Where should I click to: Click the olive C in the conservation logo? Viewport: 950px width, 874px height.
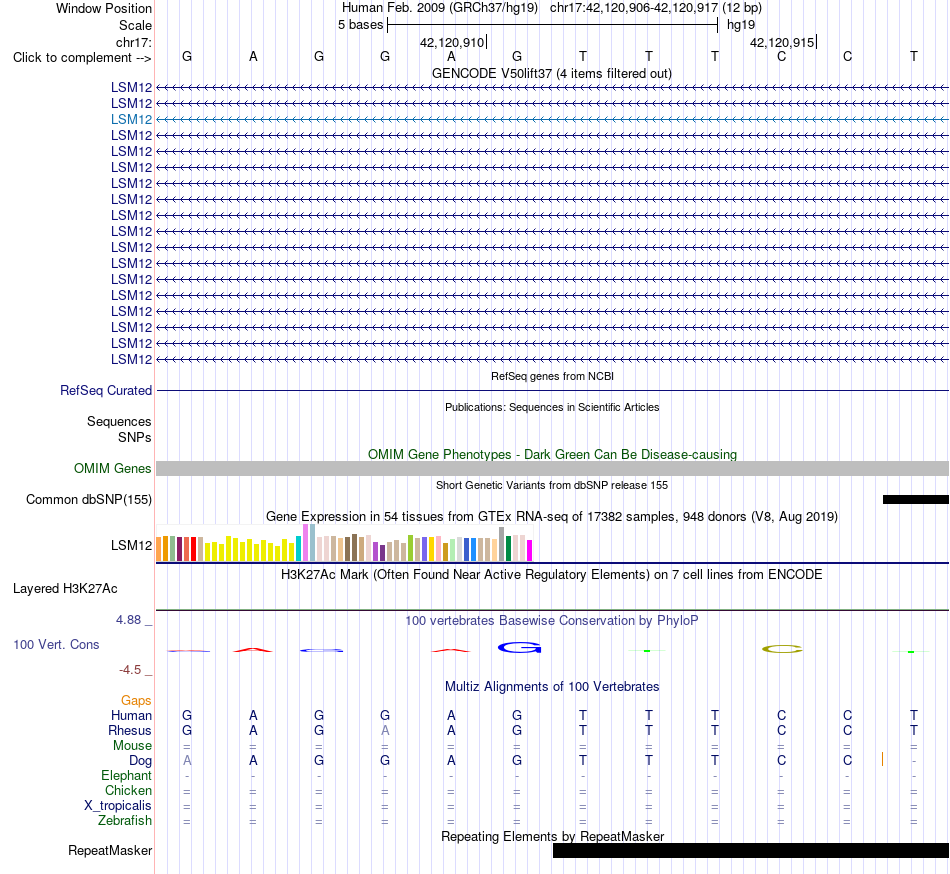782,649
